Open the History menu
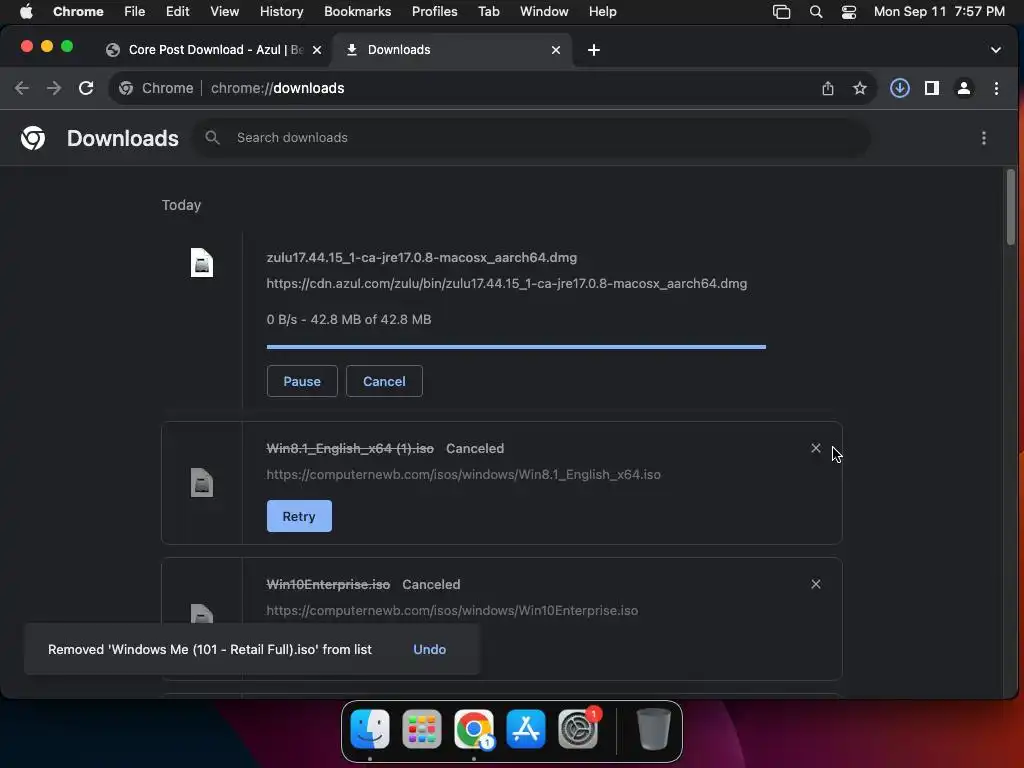Image resolution: width=1024 pixels, height=768 pixels. point(281,11)
